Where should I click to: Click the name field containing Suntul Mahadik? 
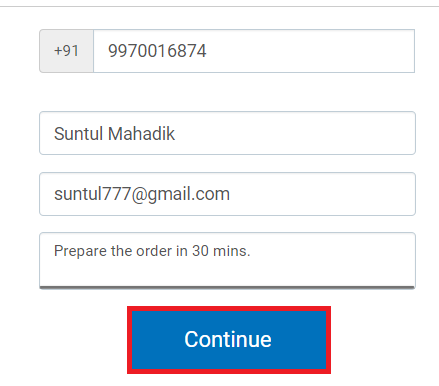click(227, 133)
